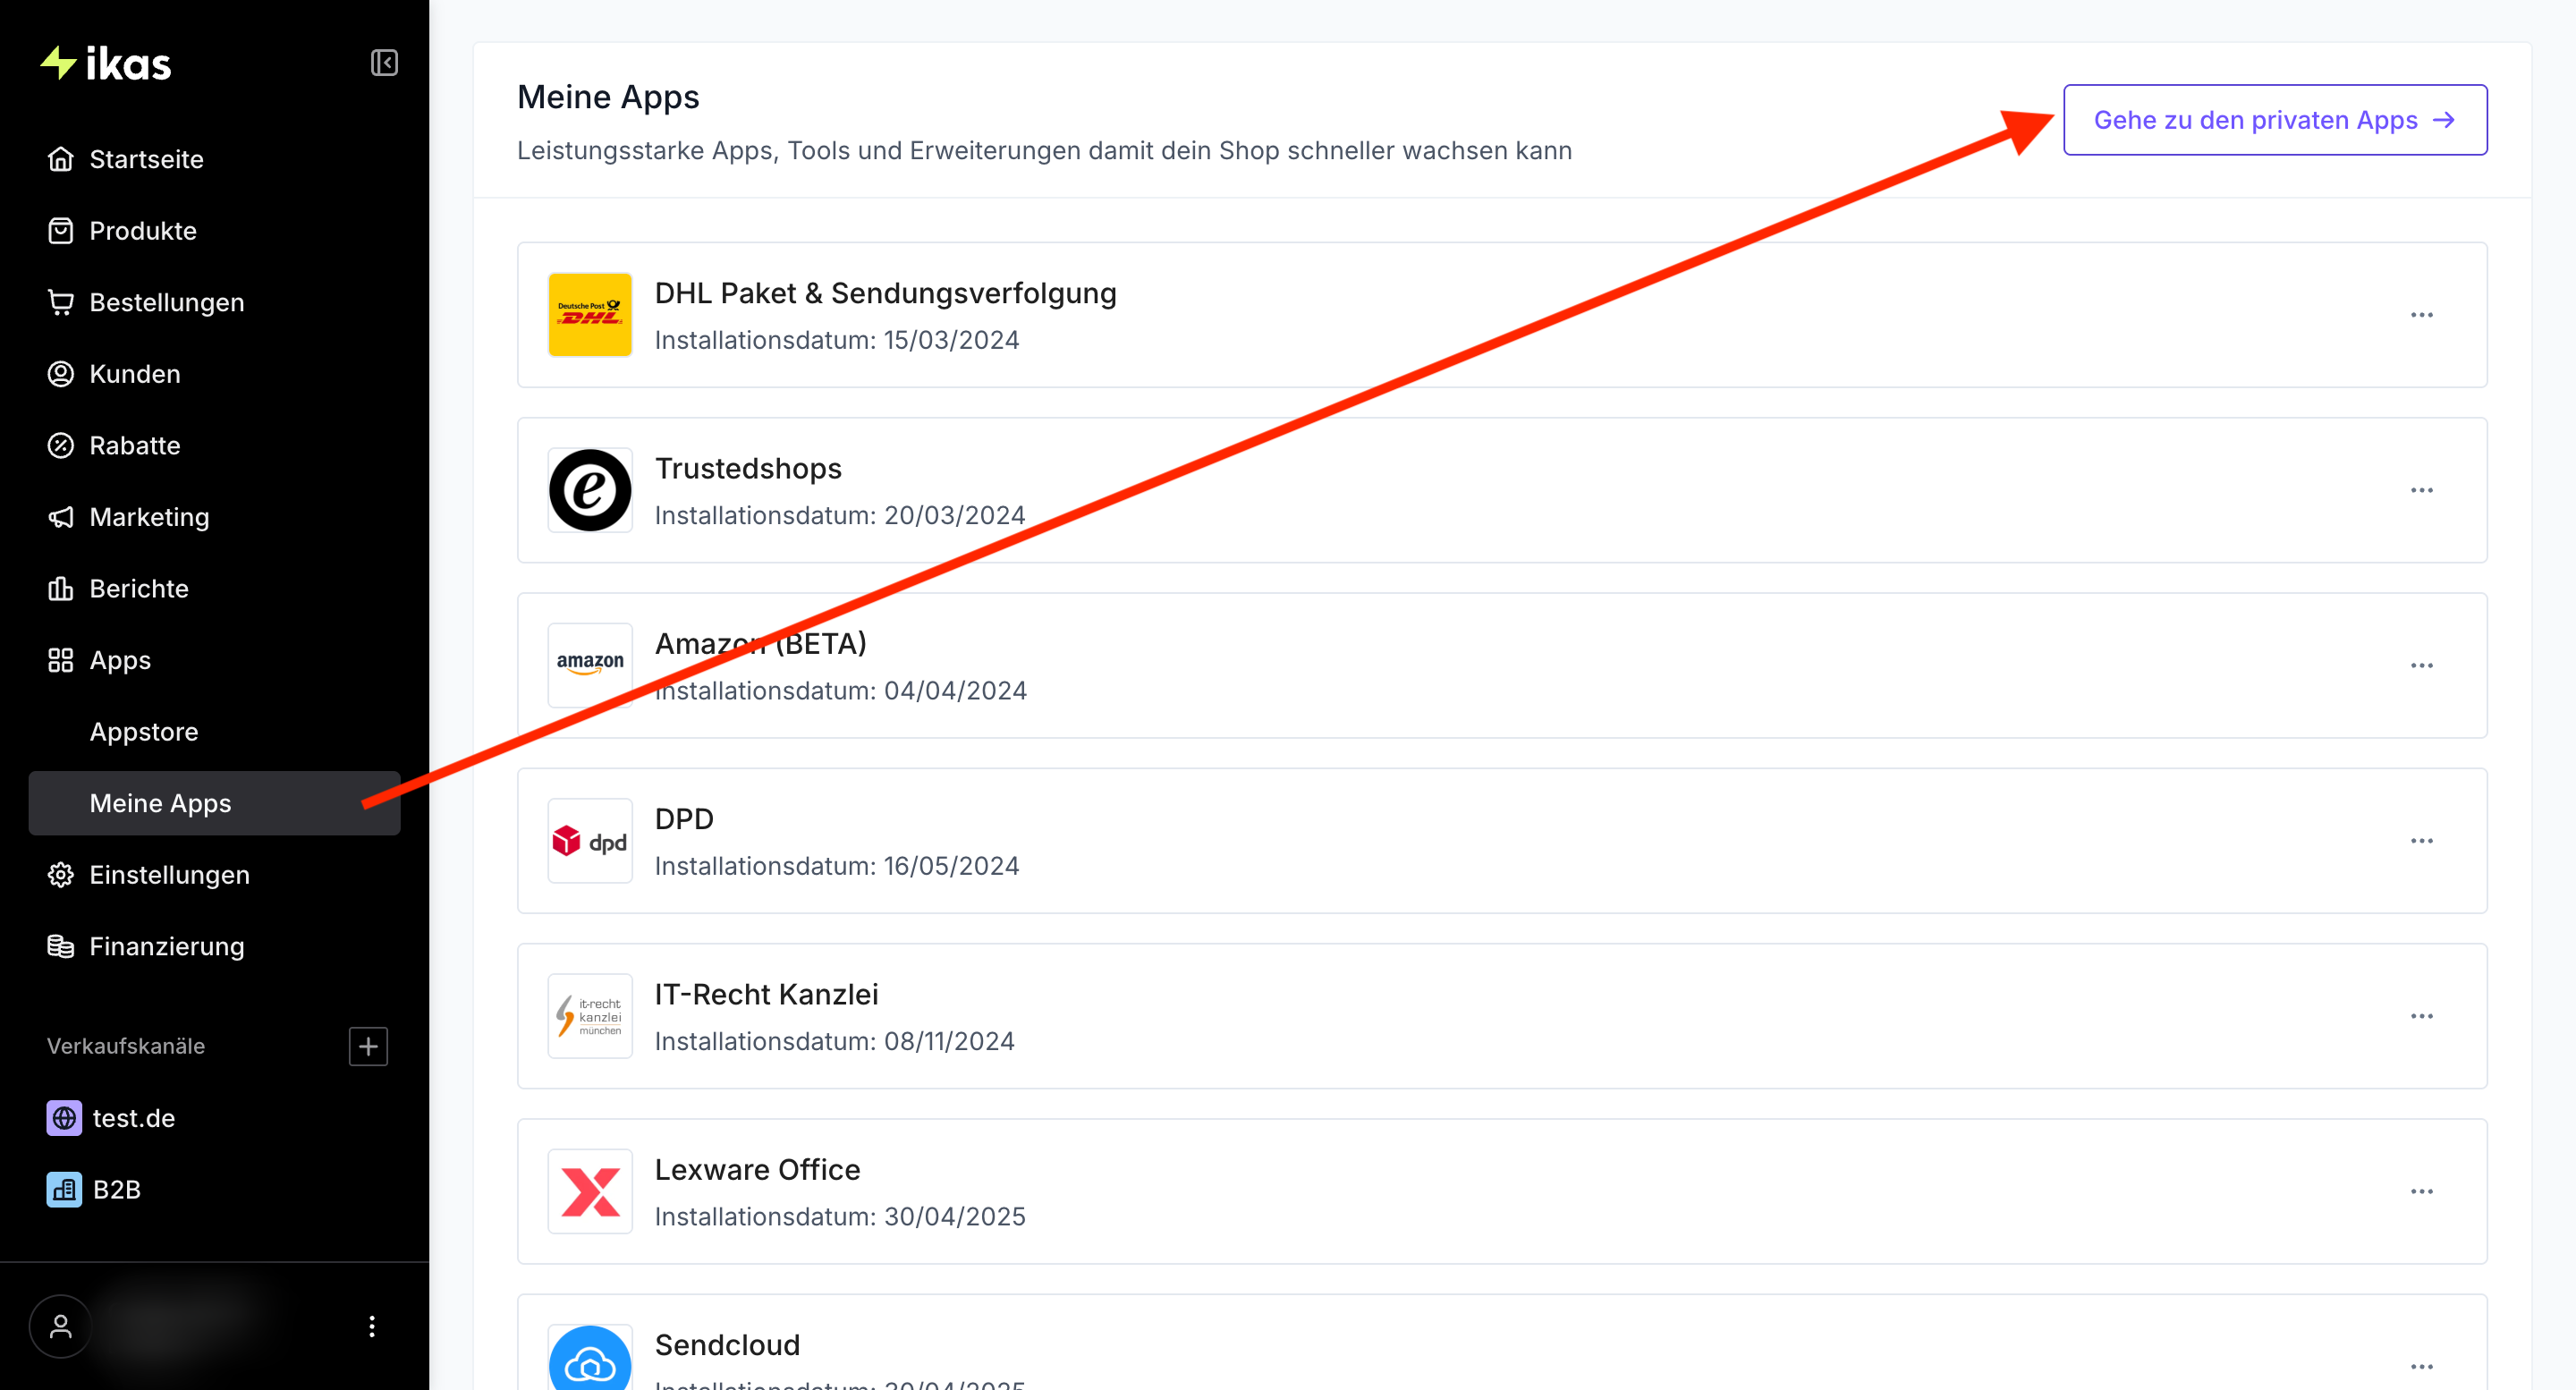Click the Finanzierung coins icon

pyautogui.click(x=61, y=946)
